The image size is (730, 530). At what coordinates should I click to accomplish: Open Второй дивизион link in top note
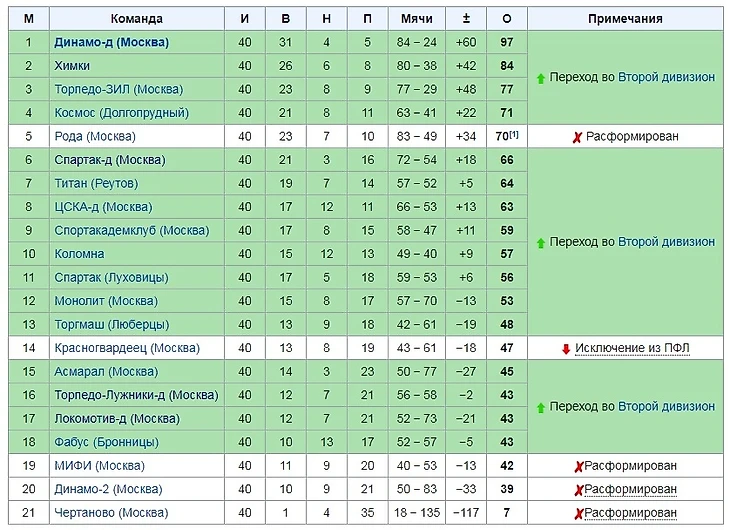click(x=666, y=77)
